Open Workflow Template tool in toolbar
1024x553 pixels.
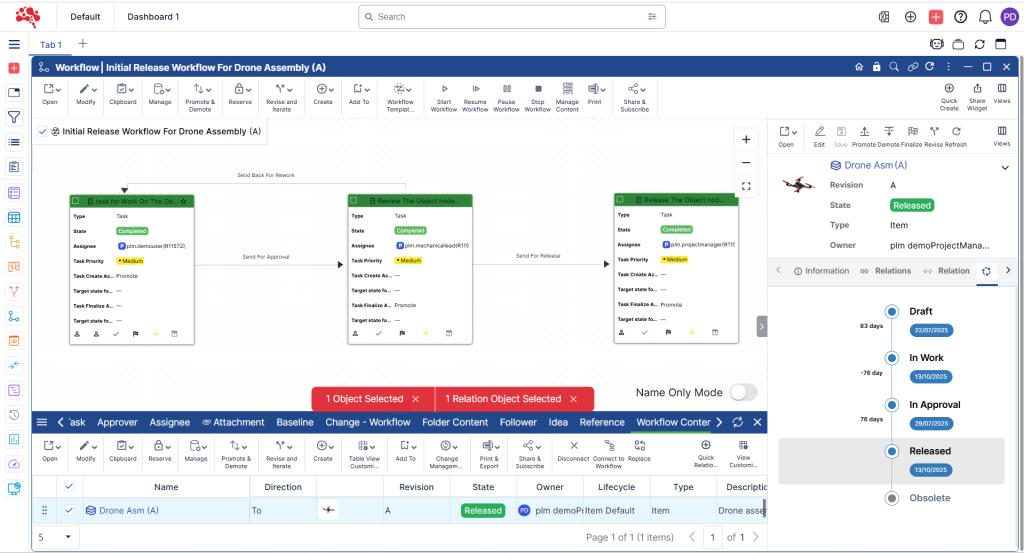point(400,90)
